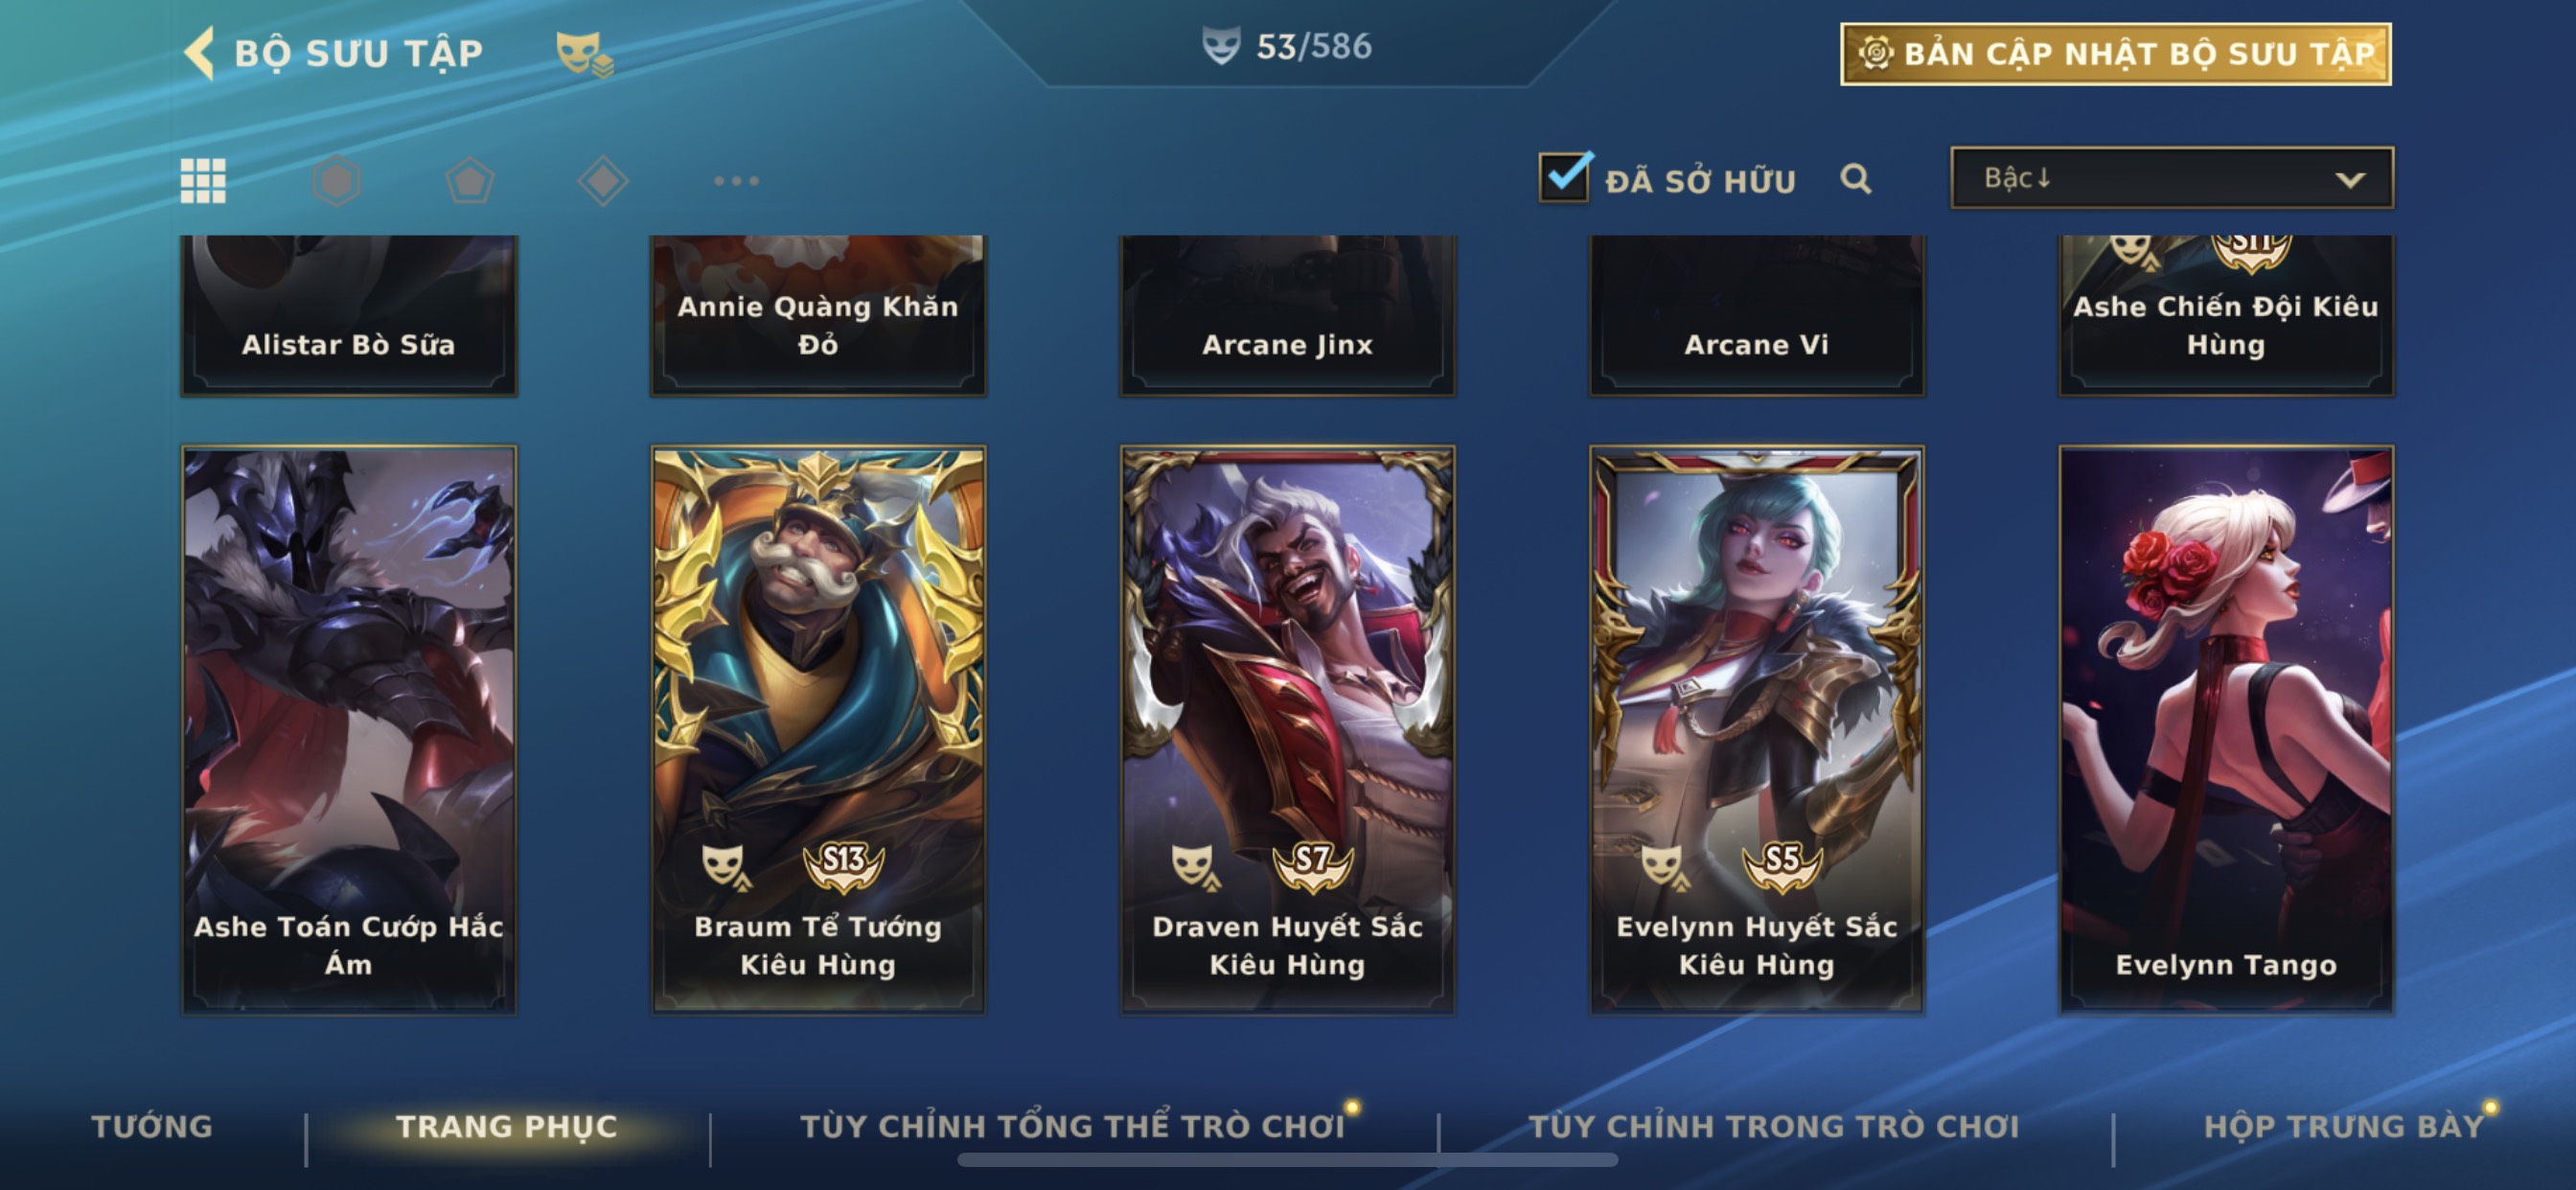
Task: Click the horizontal scrollbar at bottom
Action: coord(1287,1160)
